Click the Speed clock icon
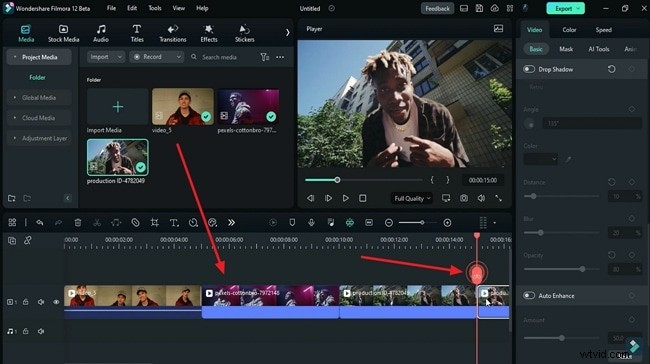Viewport: 650px width, 364px height. (x=193, y=223)
